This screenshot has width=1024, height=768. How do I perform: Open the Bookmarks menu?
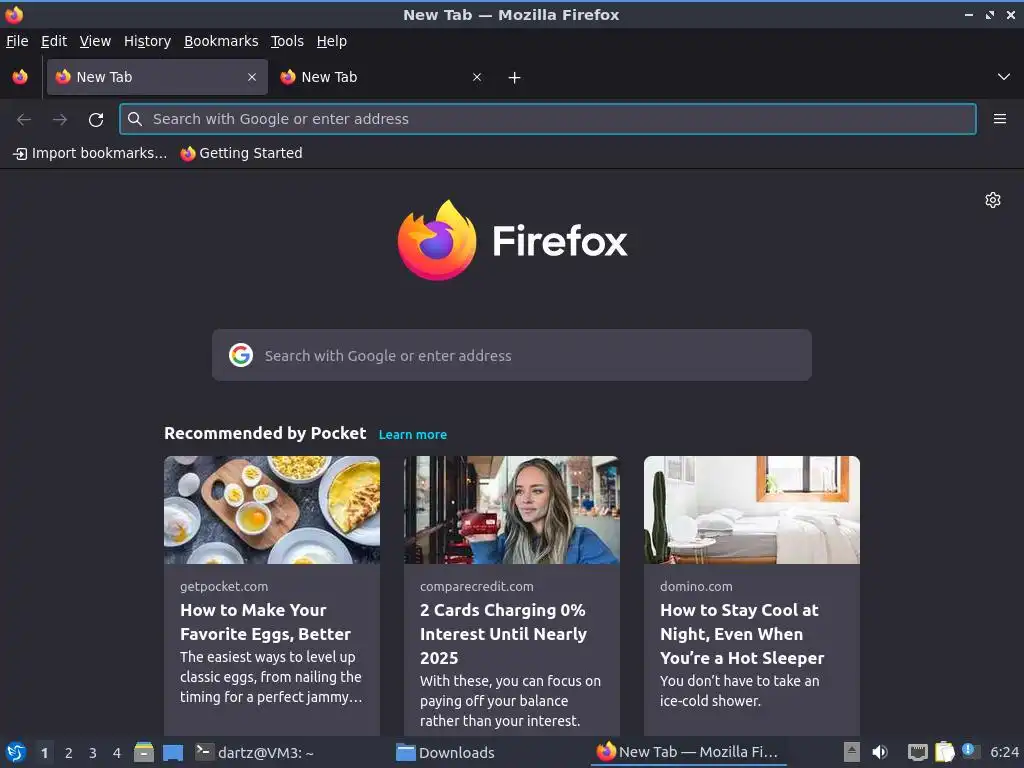pyautogui.click(x=221, y=41)
